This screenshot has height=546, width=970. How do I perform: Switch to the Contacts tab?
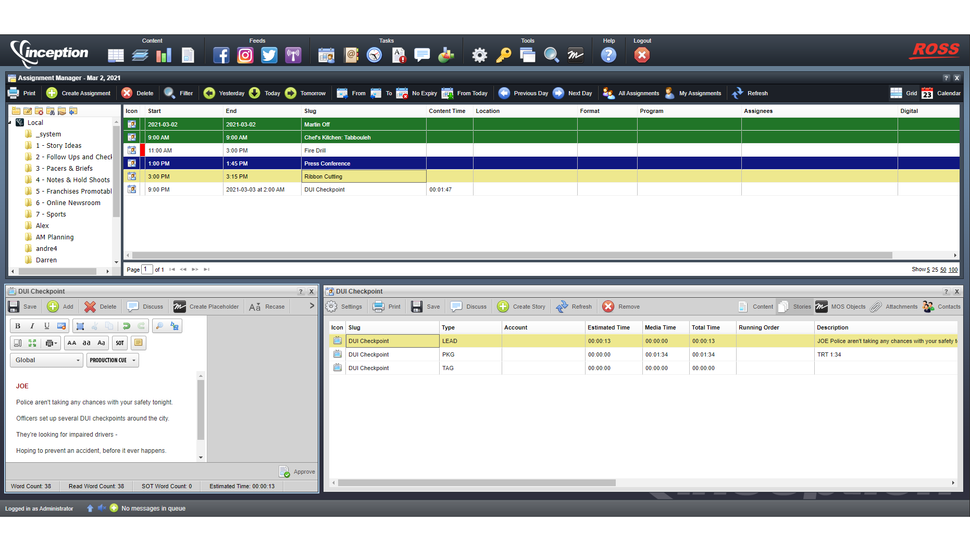[x=941, y=306]
